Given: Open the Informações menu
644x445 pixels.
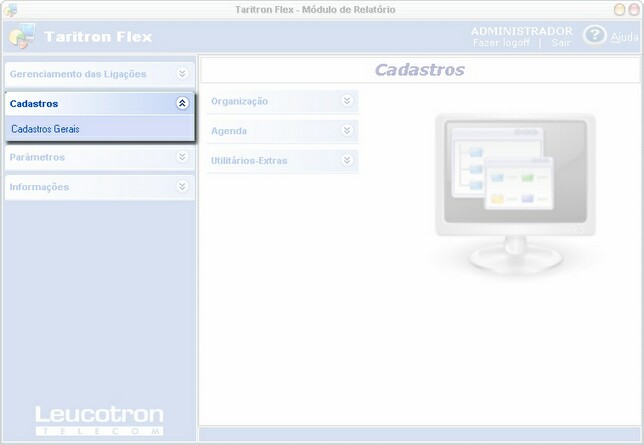Looking at the screenshot, I should tap(100, 187).
